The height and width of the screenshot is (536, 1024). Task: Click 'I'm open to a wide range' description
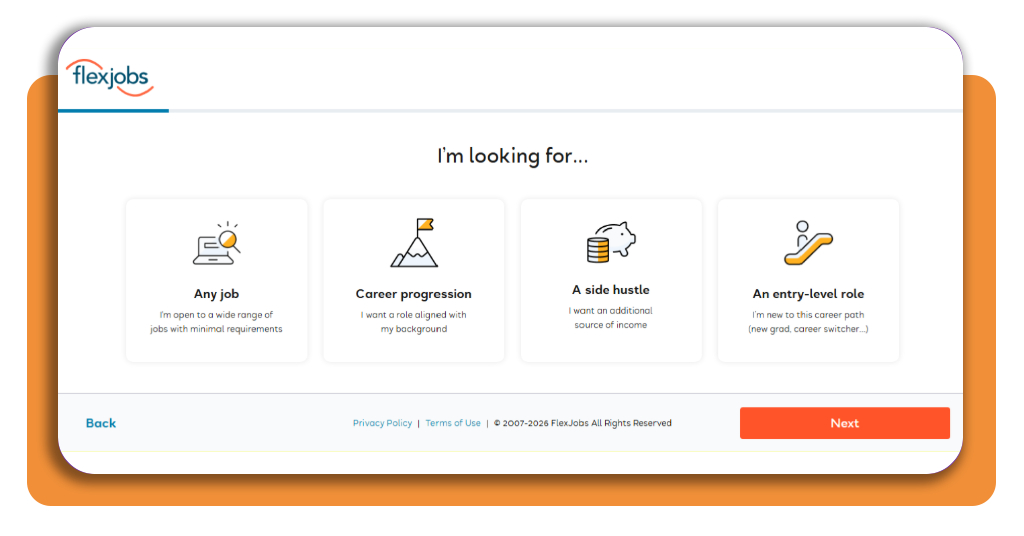217,322
